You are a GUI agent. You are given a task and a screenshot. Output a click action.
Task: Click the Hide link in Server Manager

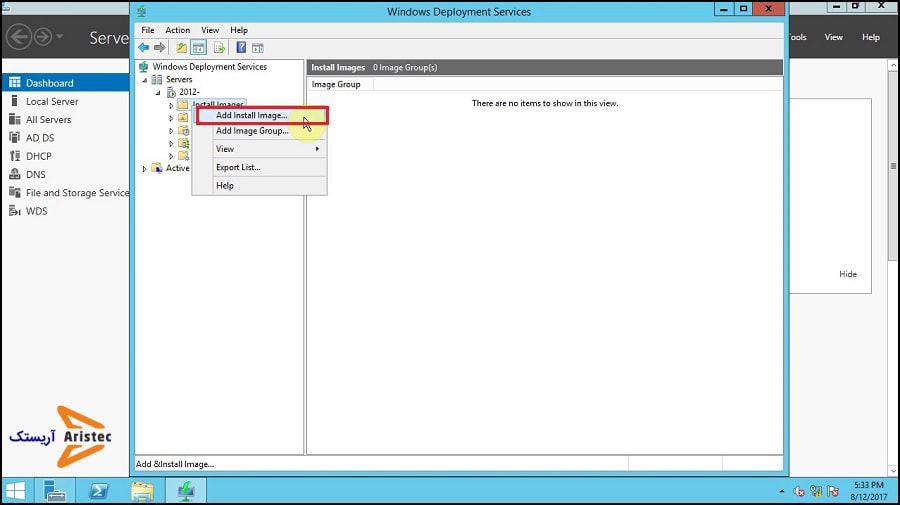point(847,274)
